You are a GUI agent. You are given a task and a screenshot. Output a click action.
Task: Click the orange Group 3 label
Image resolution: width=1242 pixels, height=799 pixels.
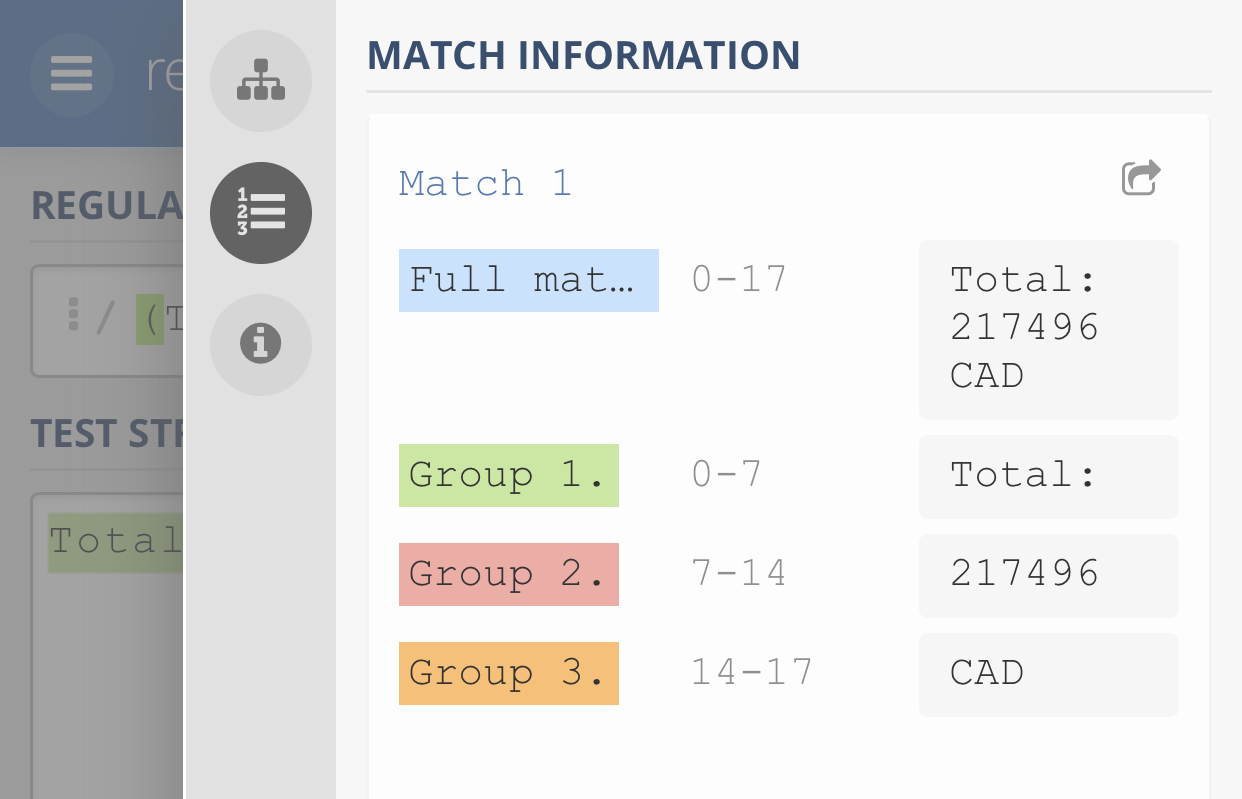tap(508, 673)
